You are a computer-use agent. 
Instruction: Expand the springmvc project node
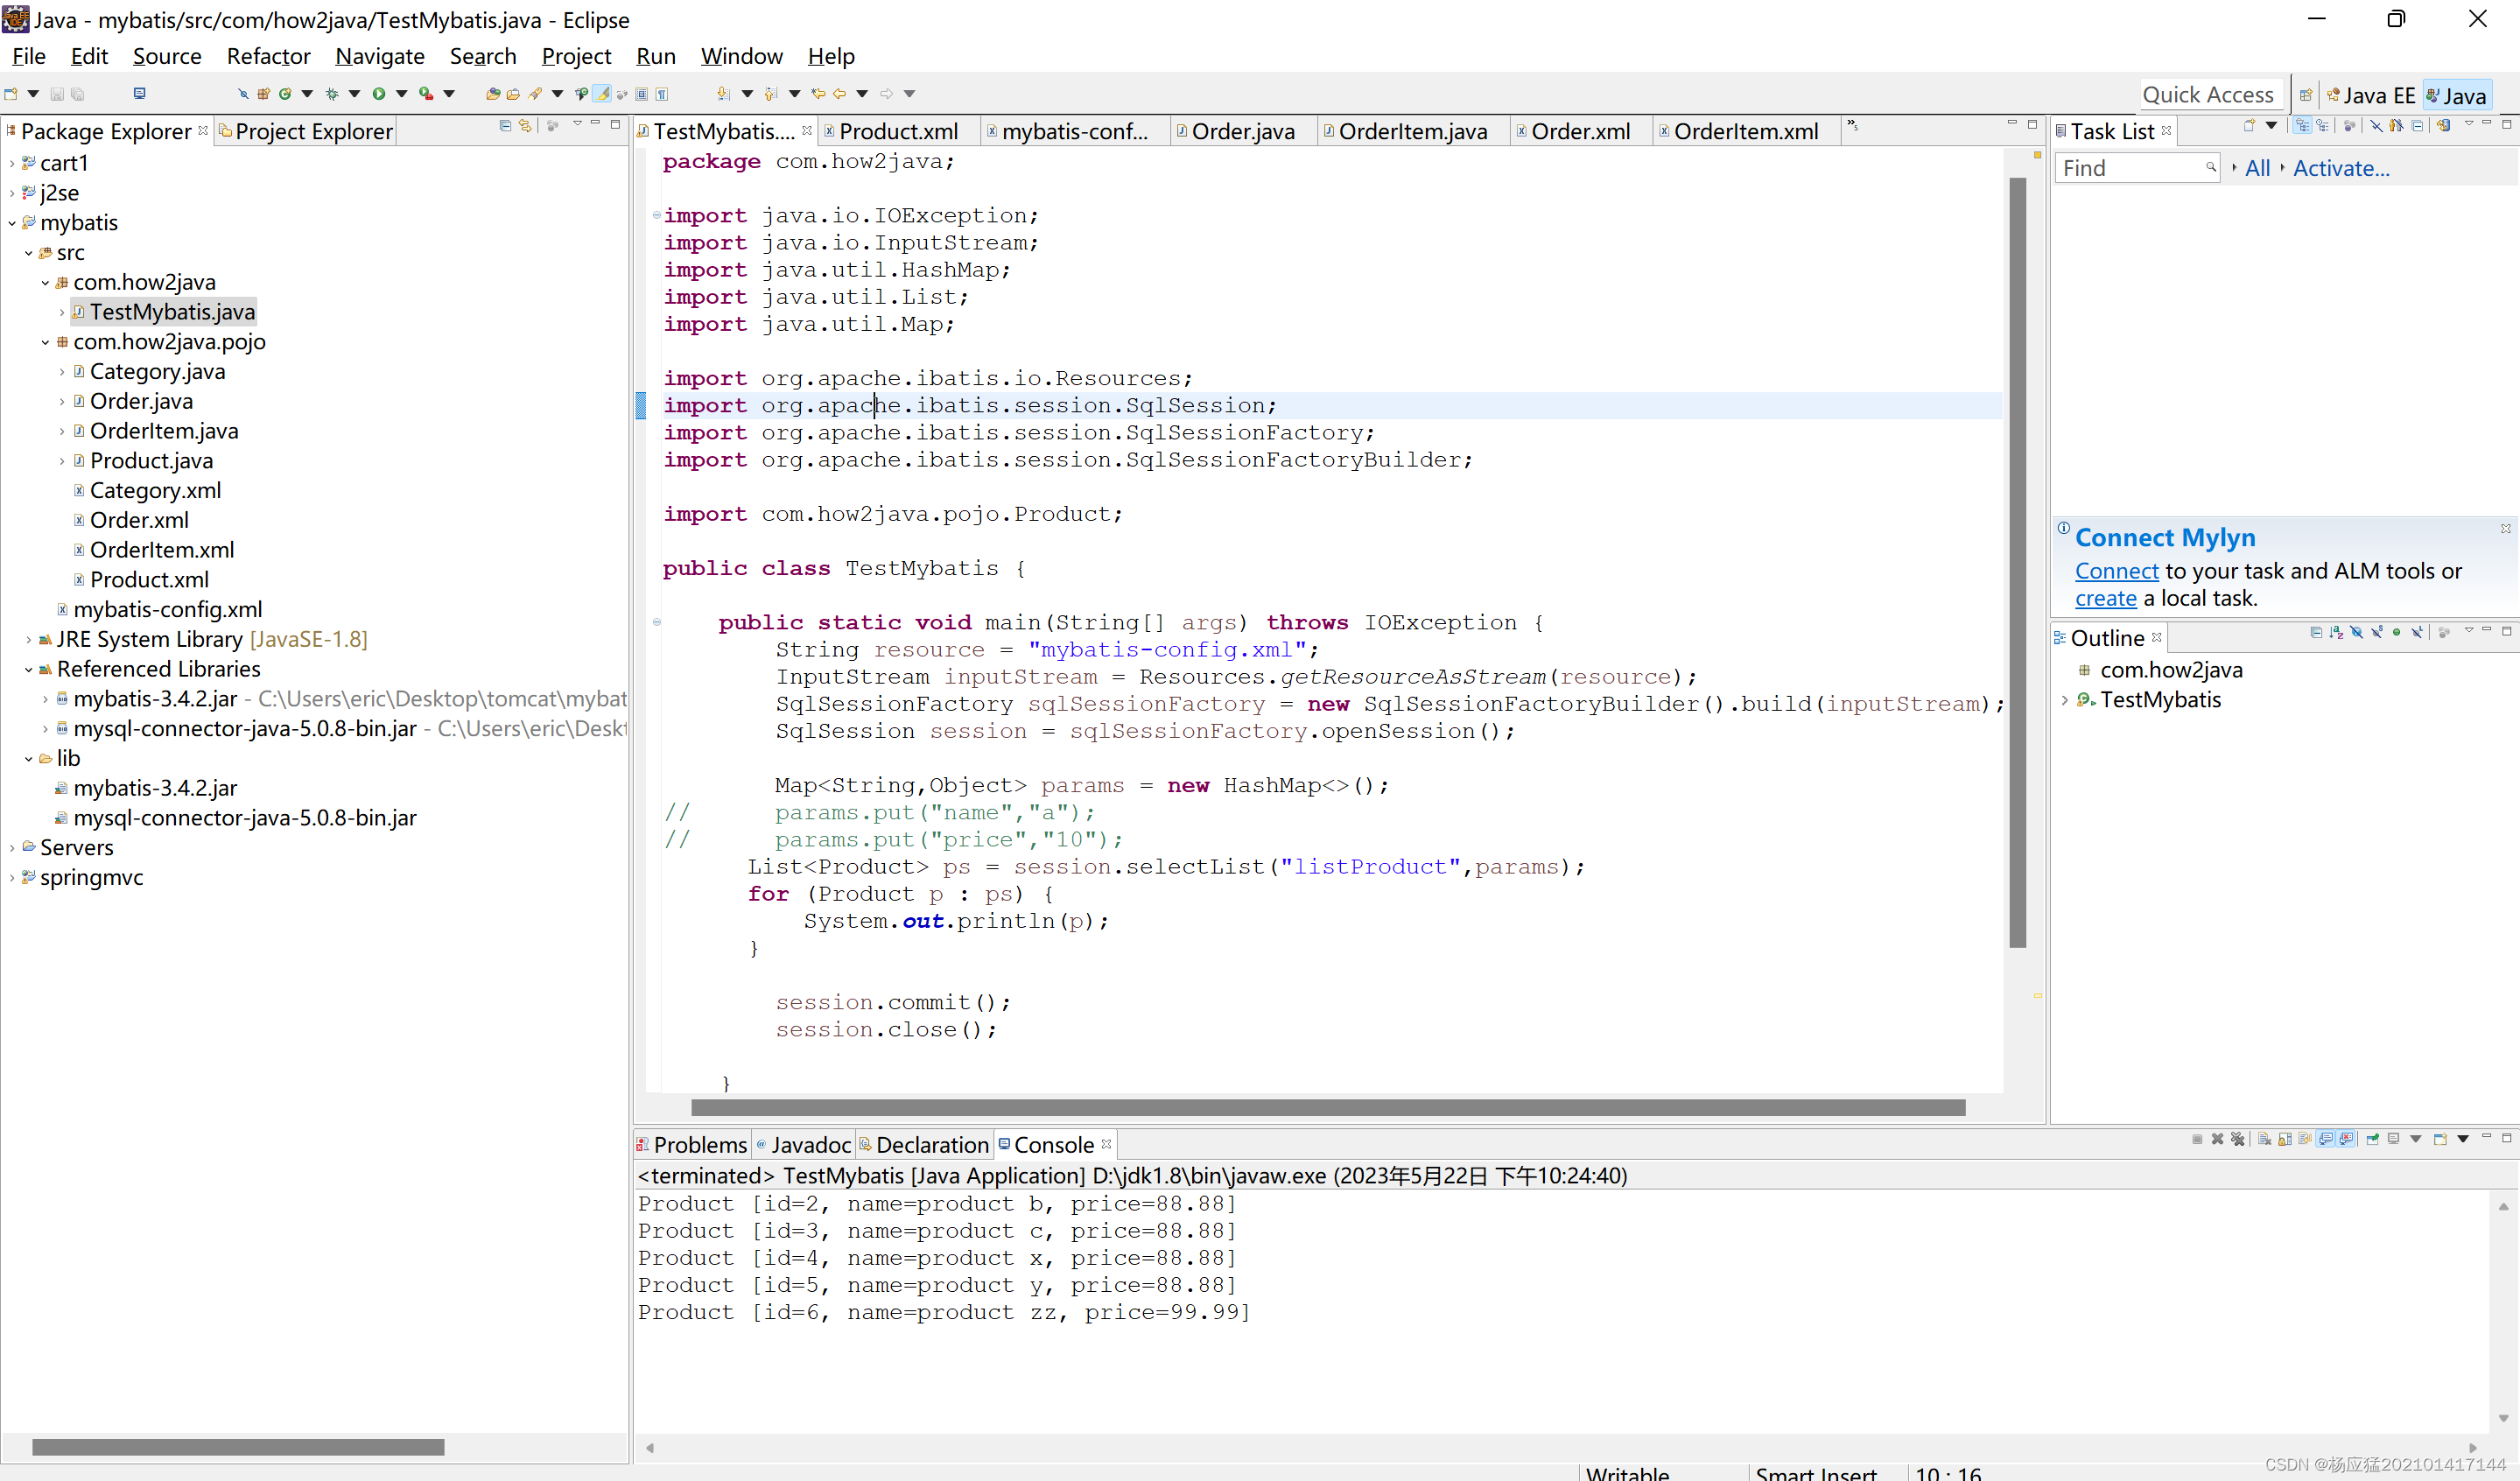pos(11,878)
